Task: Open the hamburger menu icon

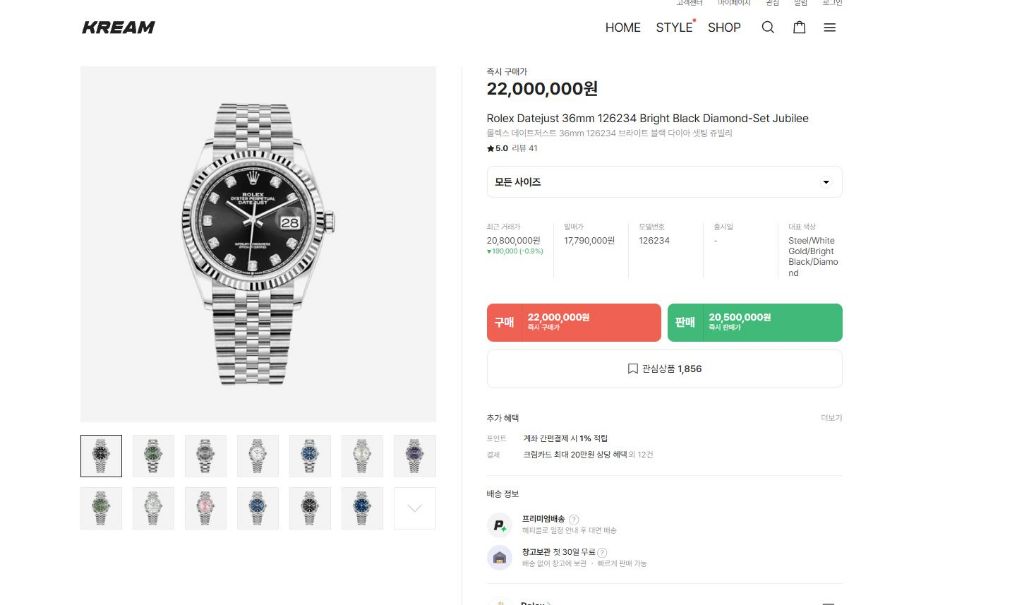Action: click(829, 27)
